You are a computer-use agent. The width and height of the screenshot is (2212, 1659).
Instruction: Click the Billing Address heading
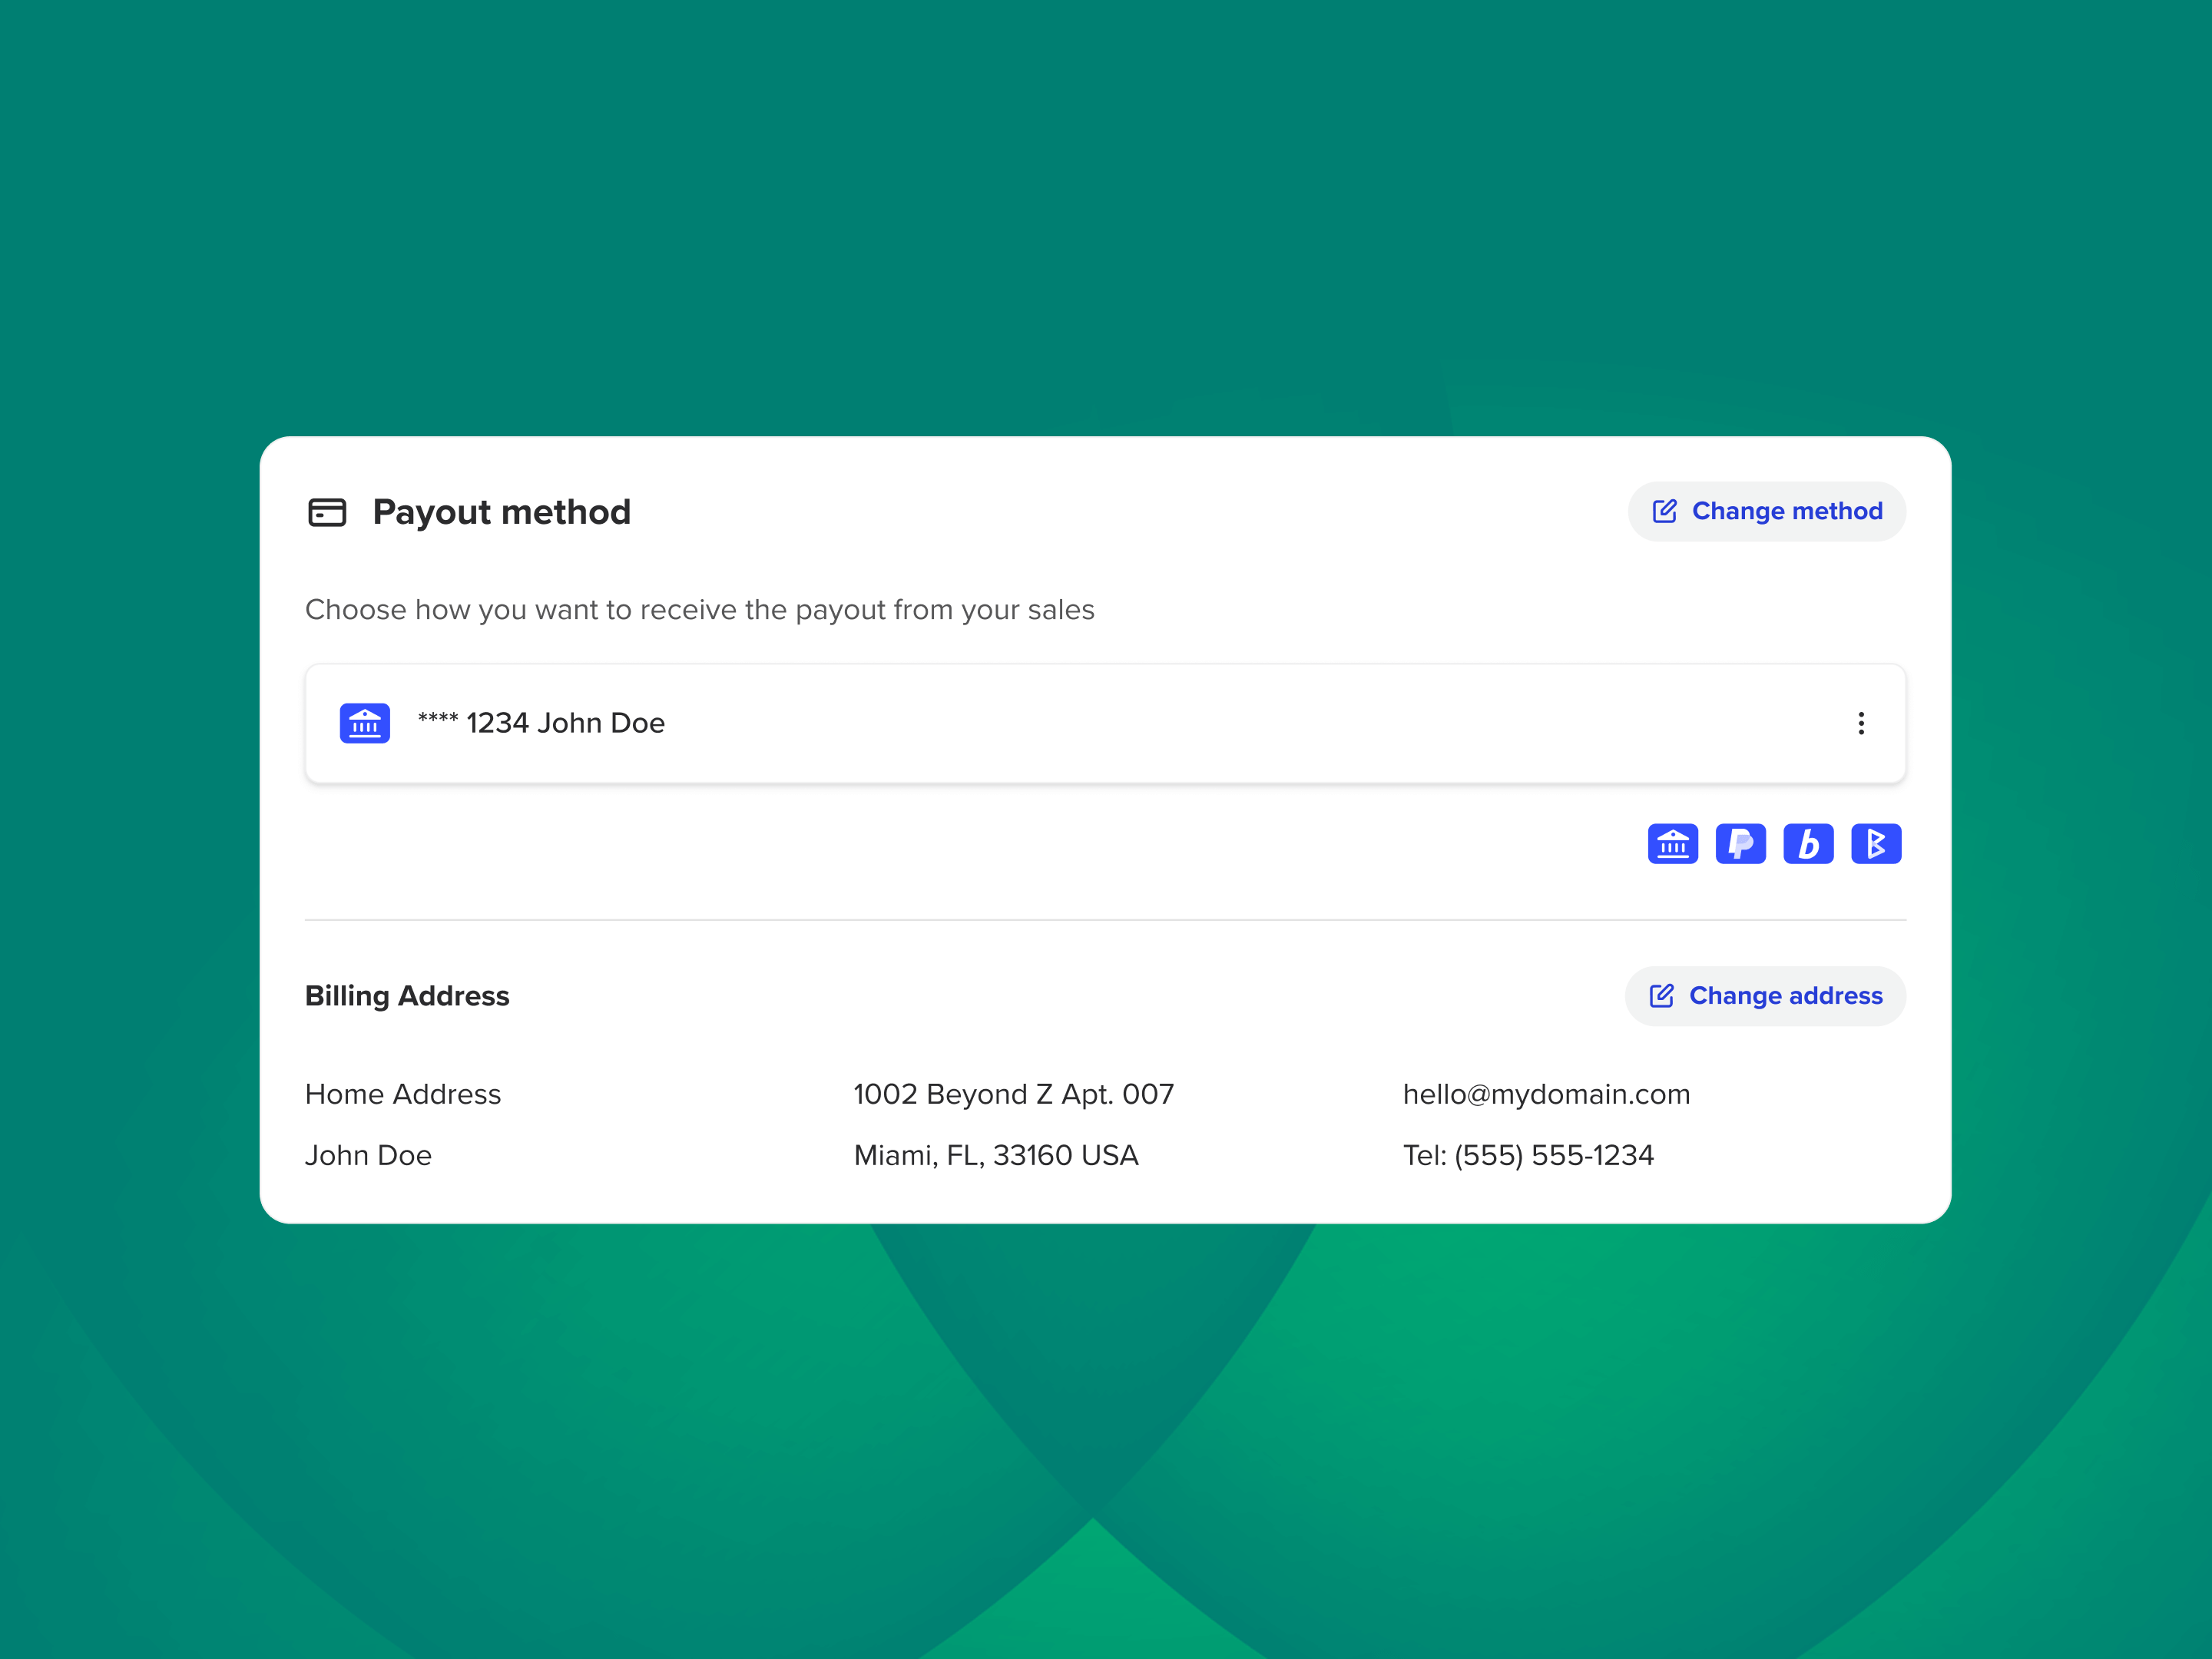407,996
